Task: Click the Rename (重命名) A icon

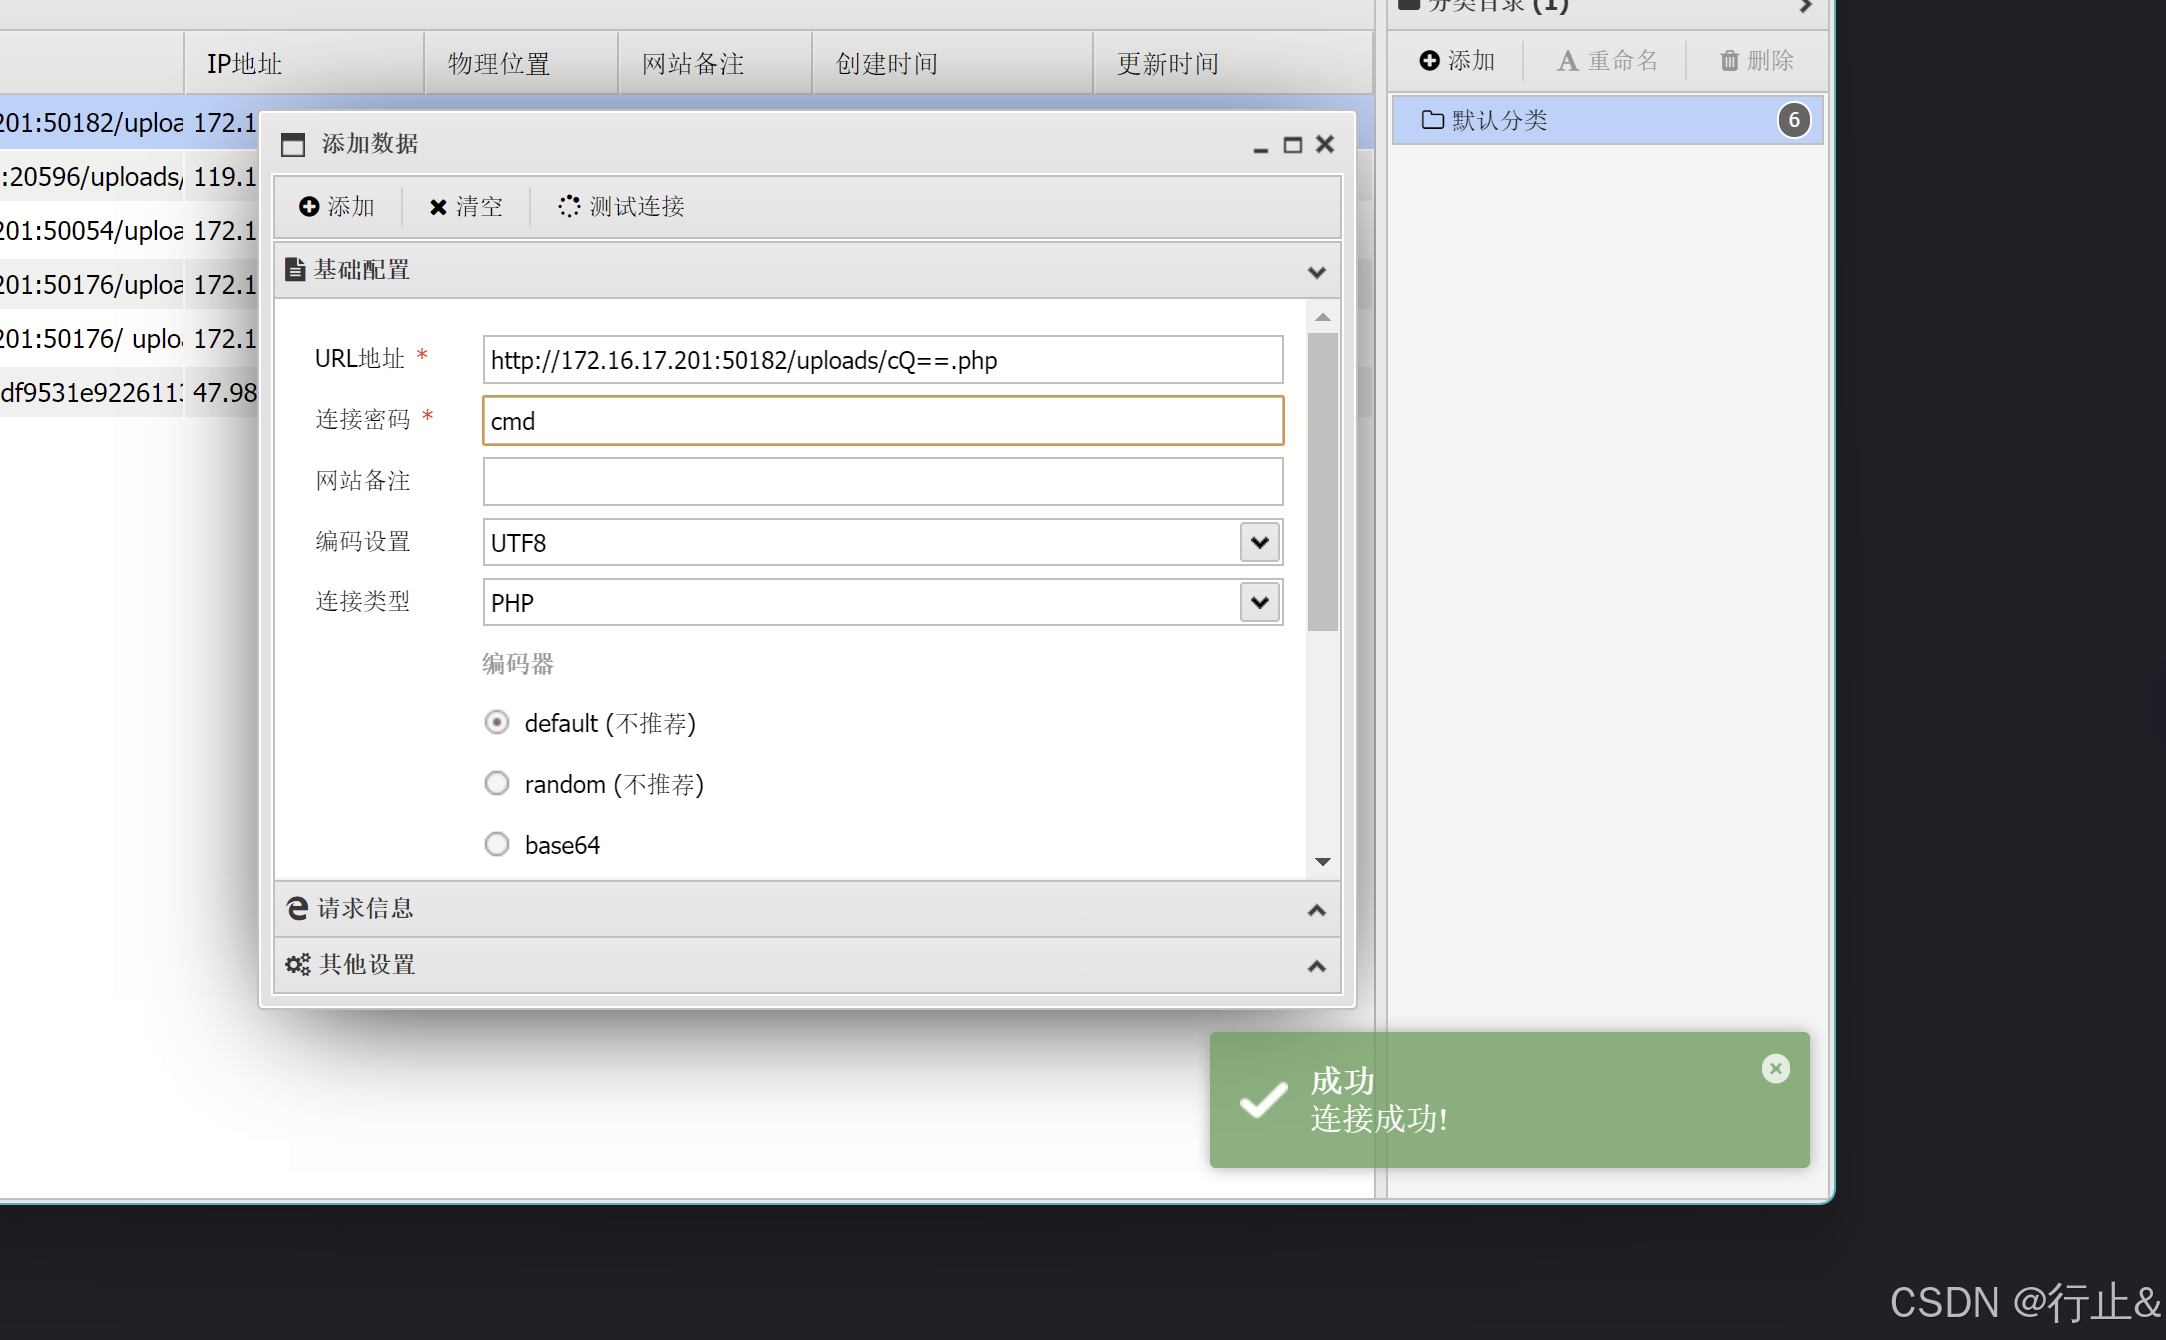Action: 1567,61
